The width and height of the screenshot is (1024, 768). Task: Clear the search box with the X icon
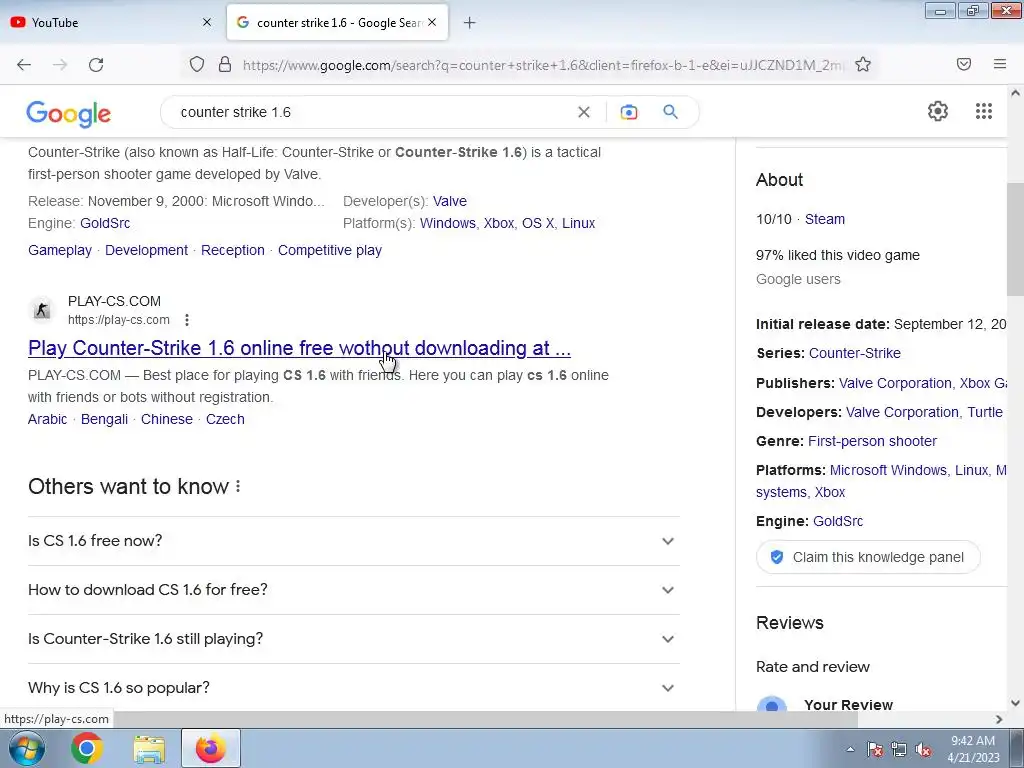584,112
